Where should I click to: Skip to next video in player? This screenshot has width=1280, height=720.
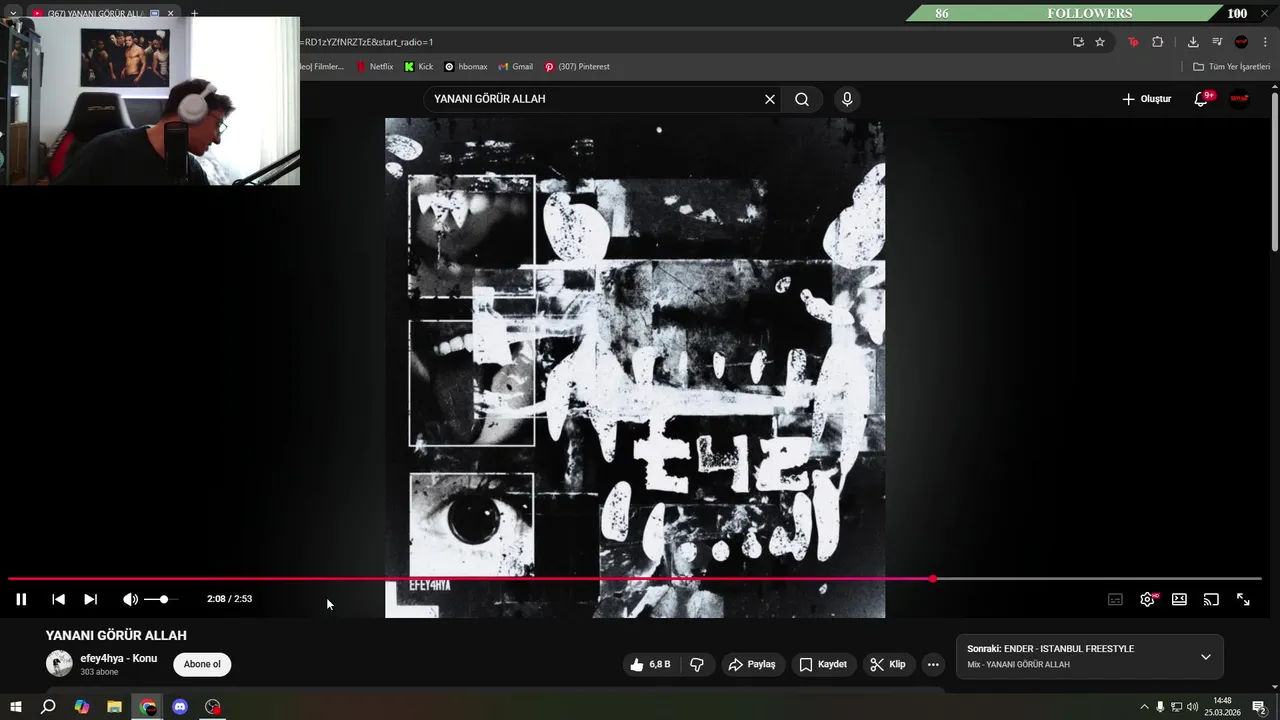(90, 599)
